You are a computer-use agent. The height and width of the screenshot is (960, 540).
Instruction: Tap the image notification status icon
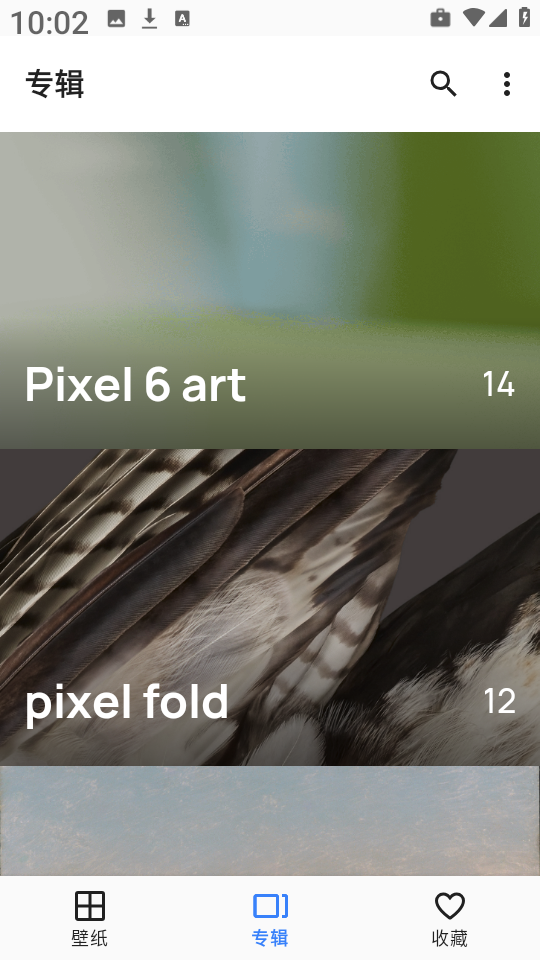[116, 19]
